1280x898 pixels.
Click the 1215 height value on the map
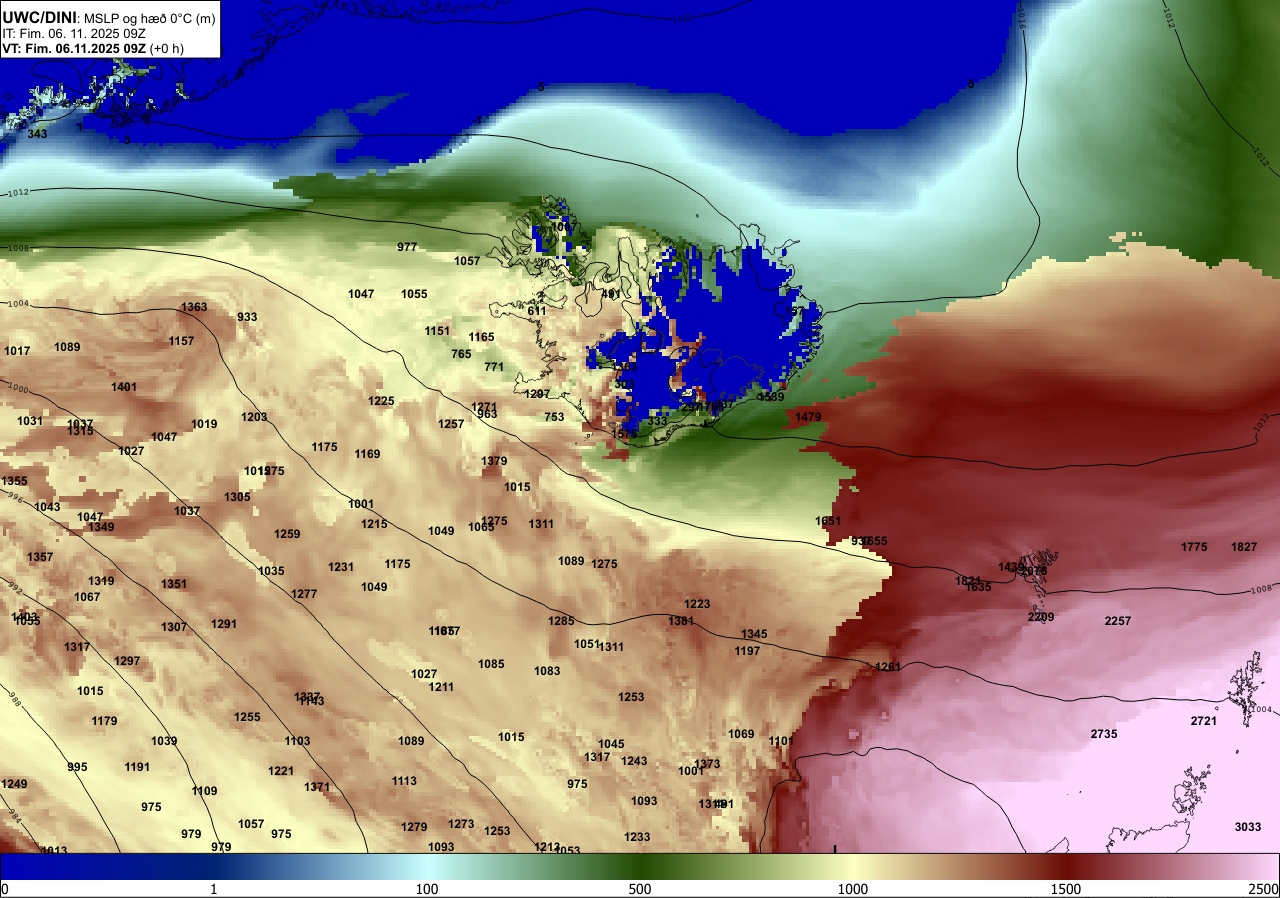click(x=374, y=524)
